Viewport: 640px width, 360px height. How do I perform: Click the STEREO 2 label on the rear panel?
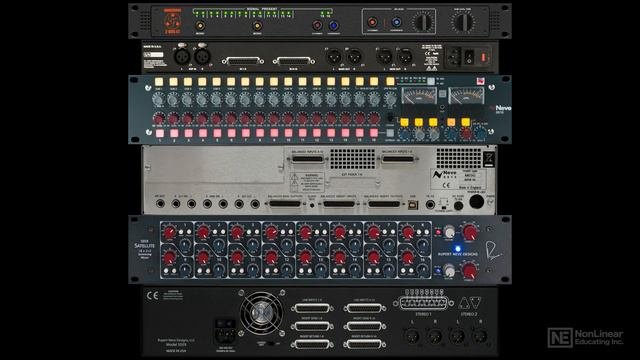(x=469, y=314)
